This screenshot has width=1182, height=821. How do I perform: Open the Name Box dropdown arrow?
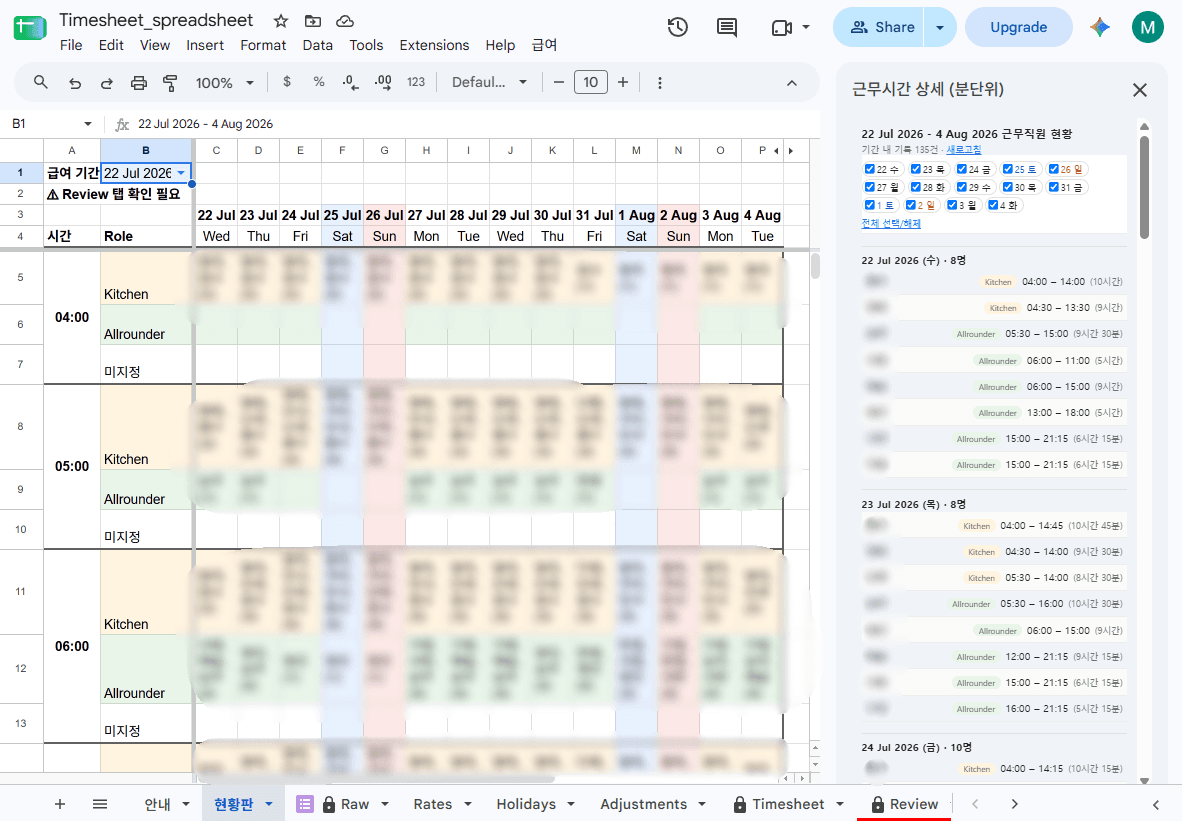(x=88, y=124)
